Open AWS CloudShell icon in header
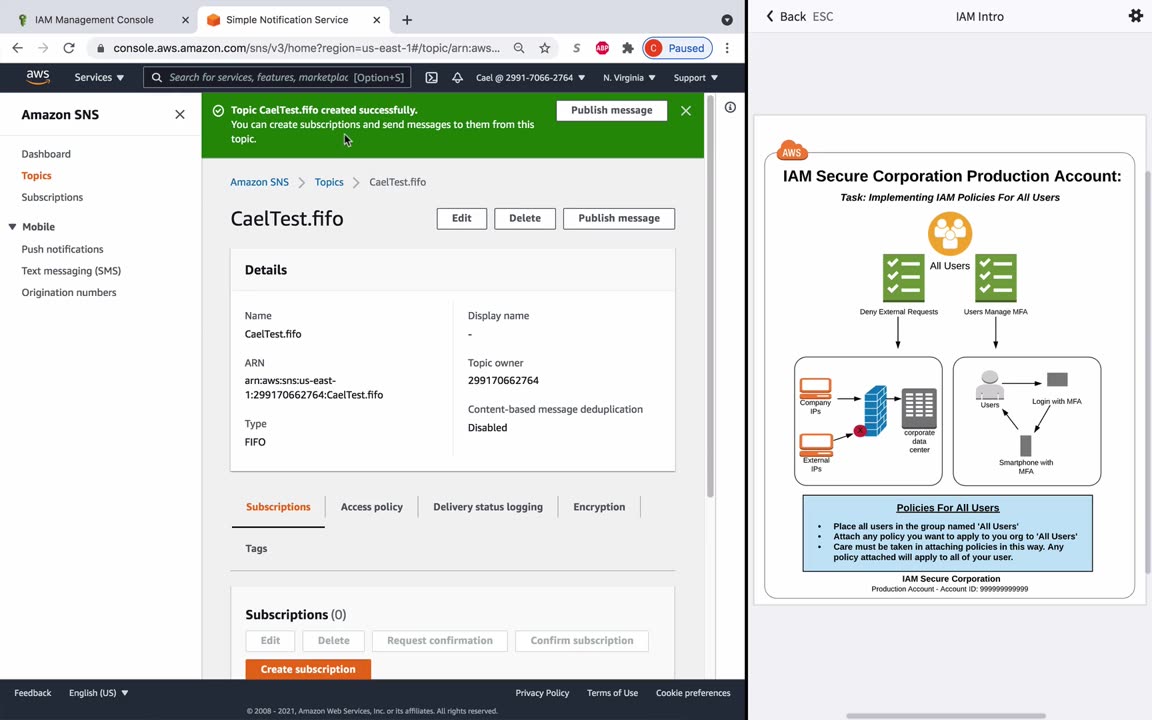This screenshot has width=1152, height=720. [x=431, y=78]
